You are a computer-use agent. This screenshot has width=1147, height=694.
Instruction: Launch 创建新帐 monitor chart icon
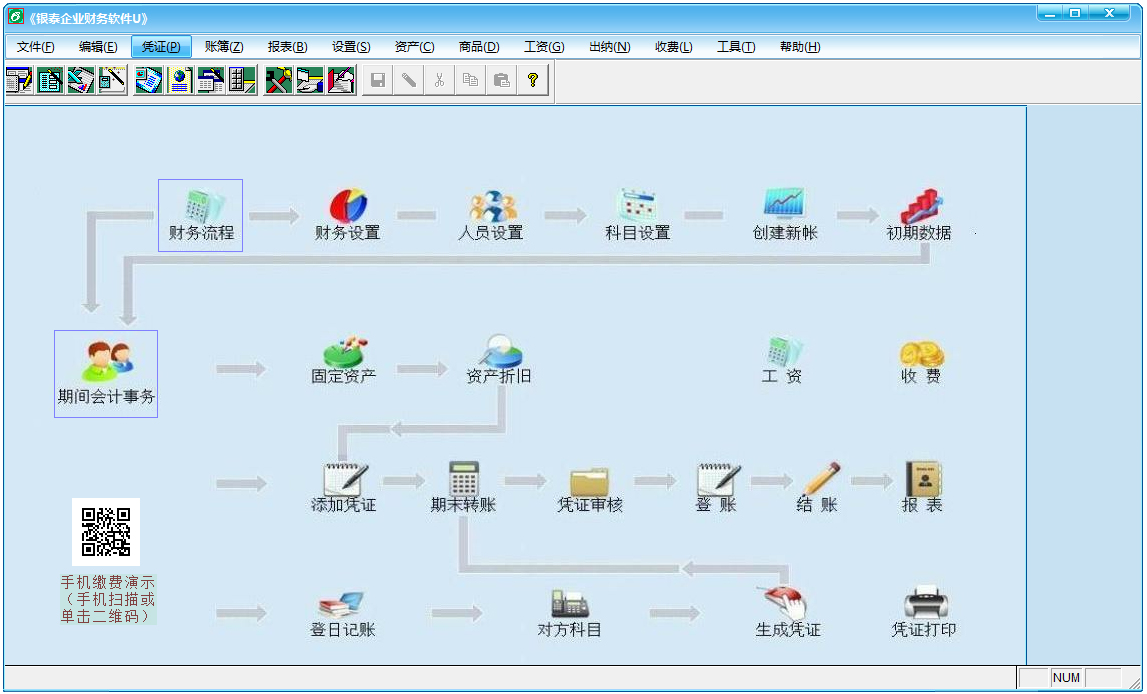coord(784,215)
